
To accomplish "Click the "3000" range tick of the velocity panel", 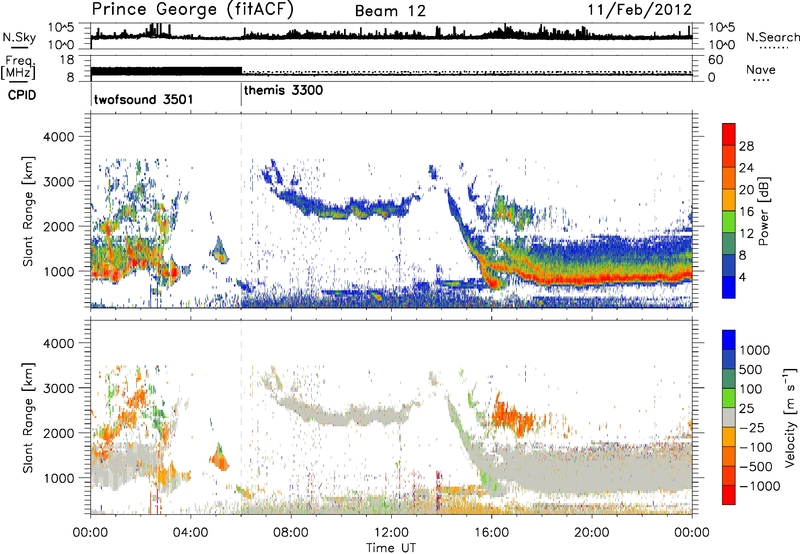I will pos(58,388).
